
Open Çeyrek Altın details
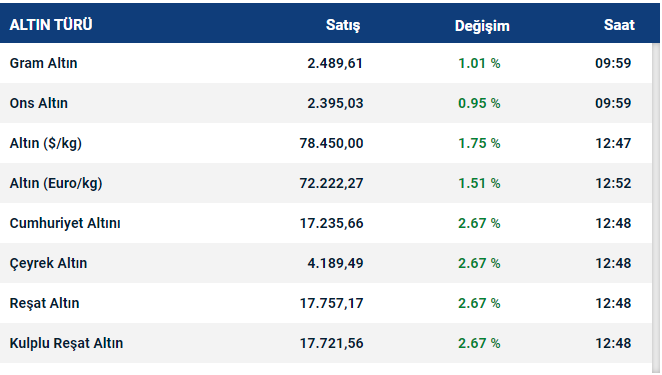pyautogui.click(x=49, y=264)
